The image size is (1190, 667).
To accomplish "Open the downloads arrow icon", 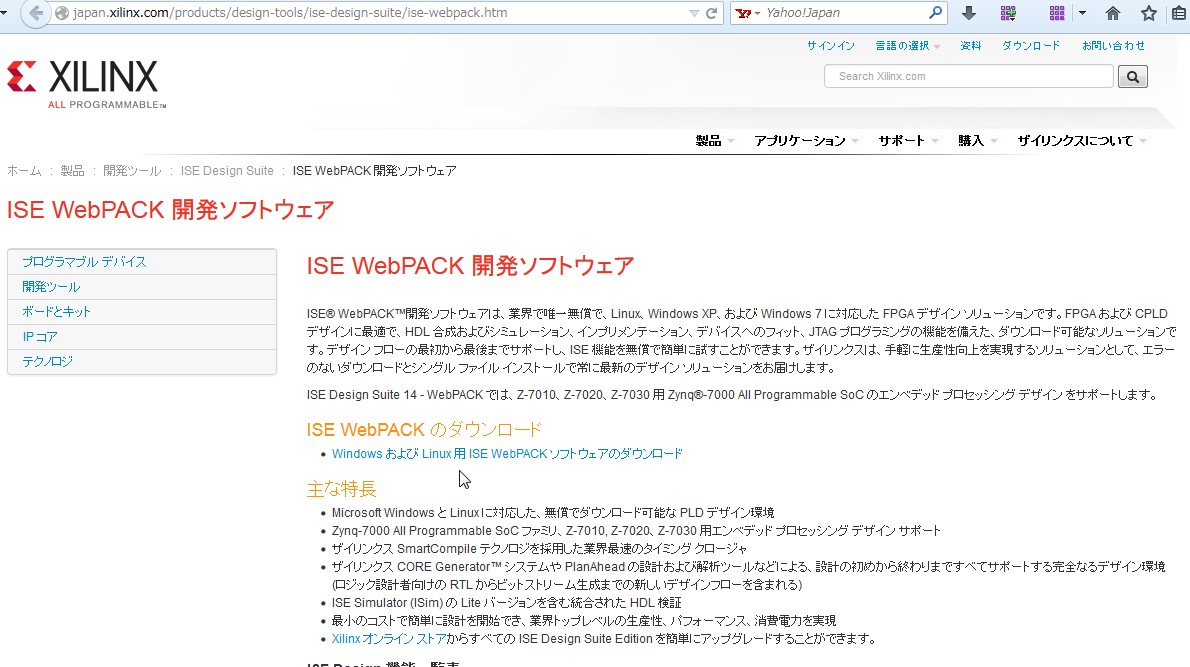I will tap(968, 13).
